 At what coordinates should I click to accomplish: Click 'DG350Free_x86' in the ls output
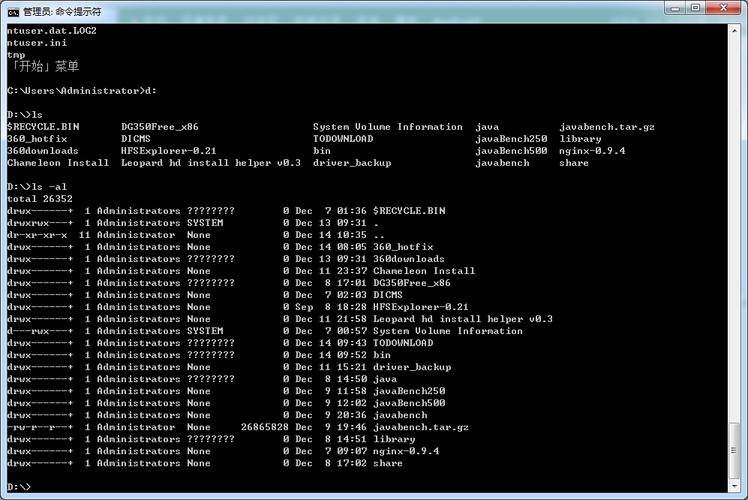coord(159,127)
